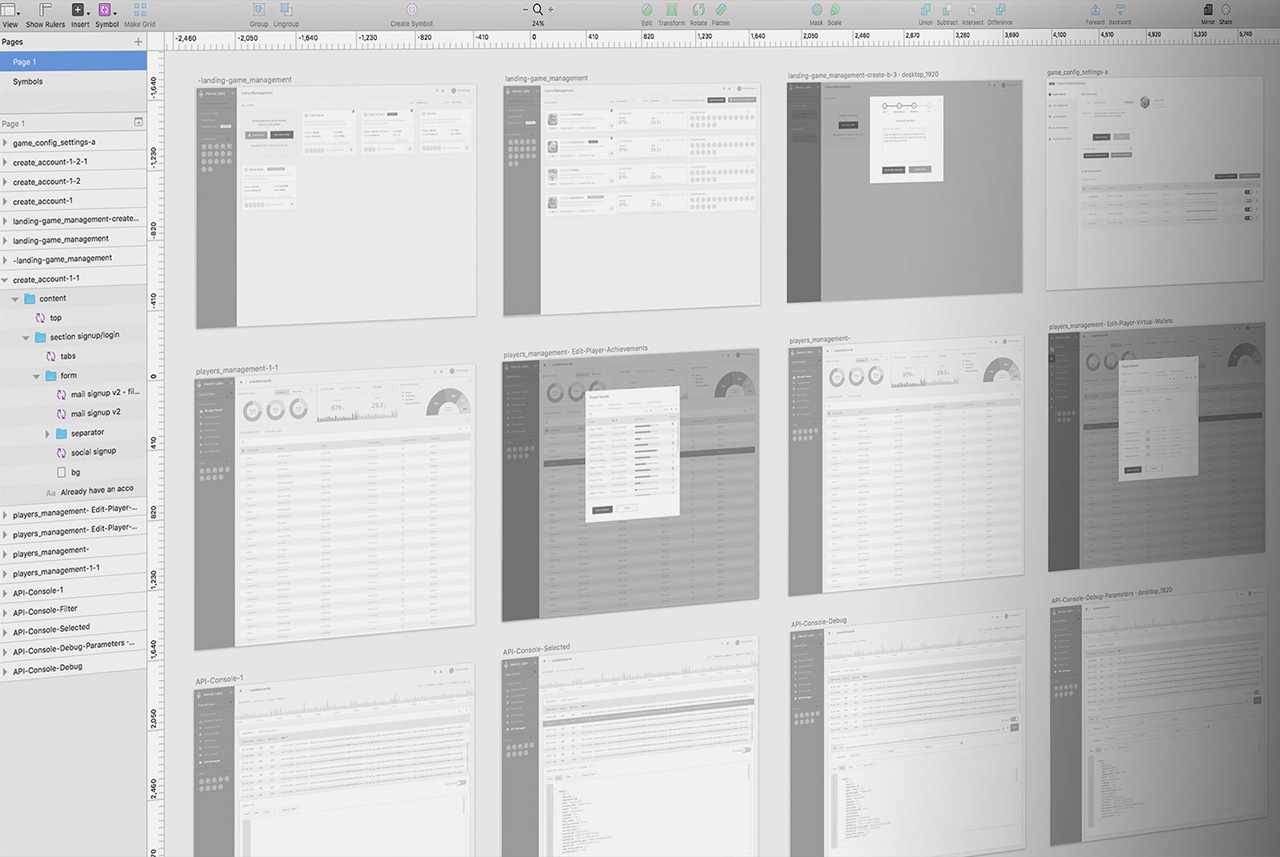Collapse the create_account-1-1 artboard
1280x857 pixels.
click(5, 280)
